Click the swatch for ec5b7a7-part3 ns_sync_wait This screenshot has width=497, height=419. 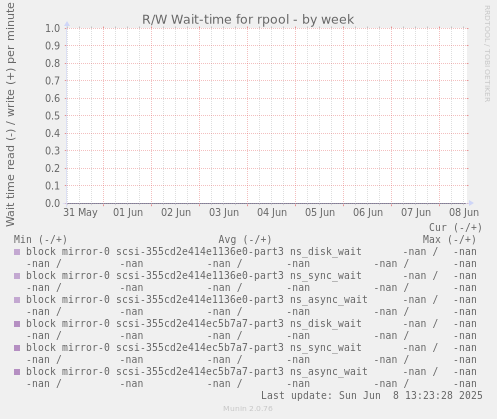click(17, 348)
